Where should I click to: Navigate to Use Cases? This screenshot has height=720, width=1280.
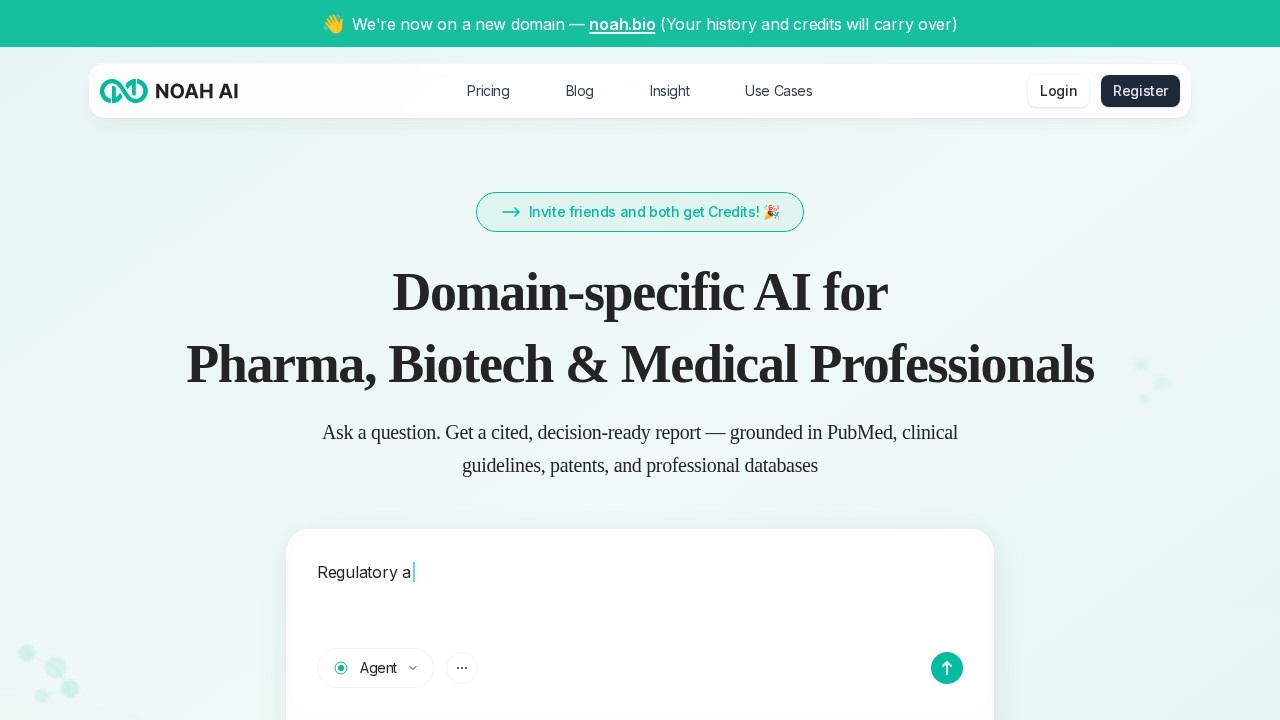[x=778, y=91]
